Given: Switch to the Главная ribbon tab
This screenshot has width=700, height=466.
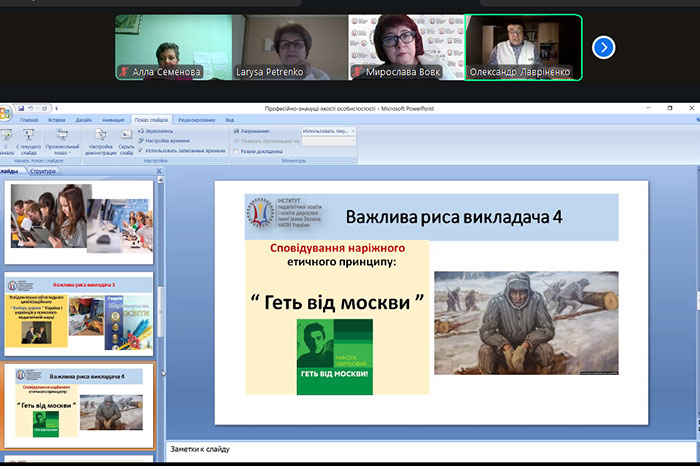Looking at the screenshot, I should (x=29, y=119).
